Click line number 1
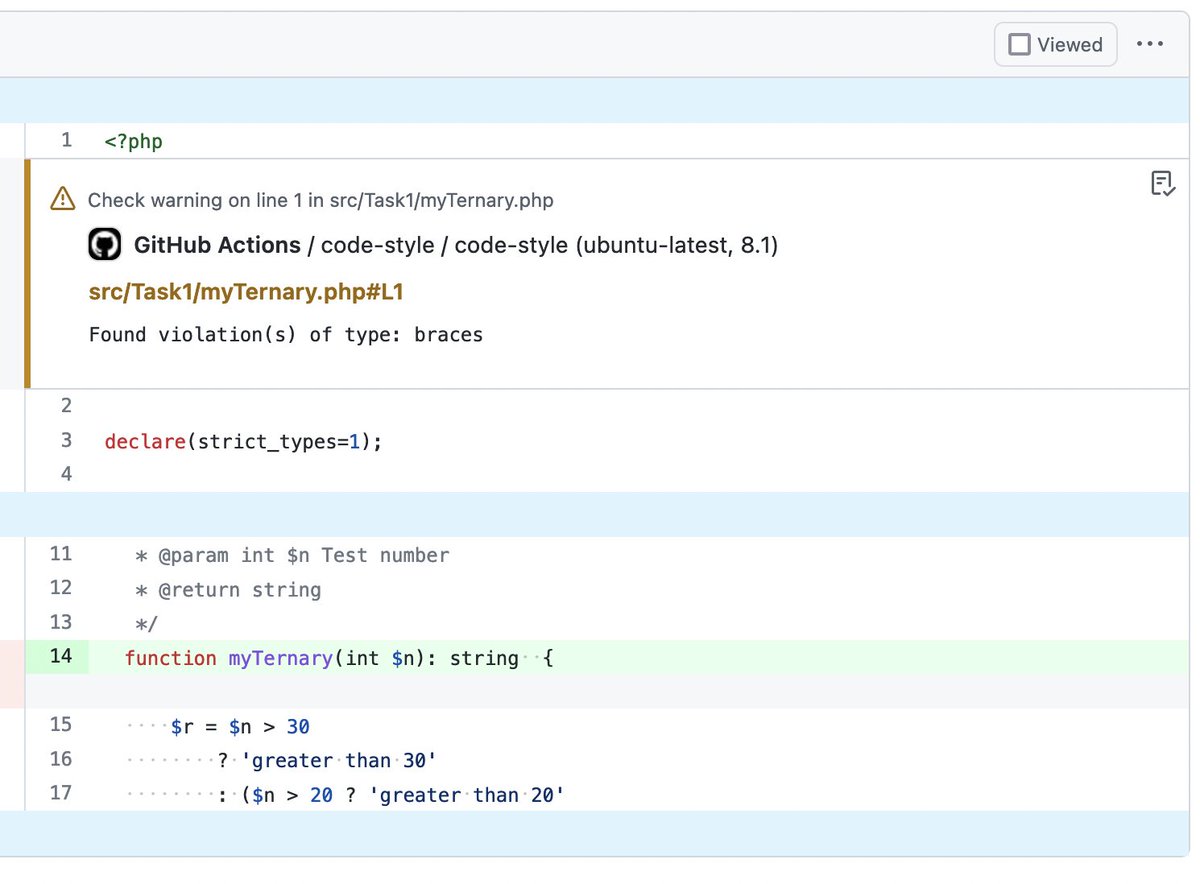This screenshot has height=884, width=1200. (66, 140)
